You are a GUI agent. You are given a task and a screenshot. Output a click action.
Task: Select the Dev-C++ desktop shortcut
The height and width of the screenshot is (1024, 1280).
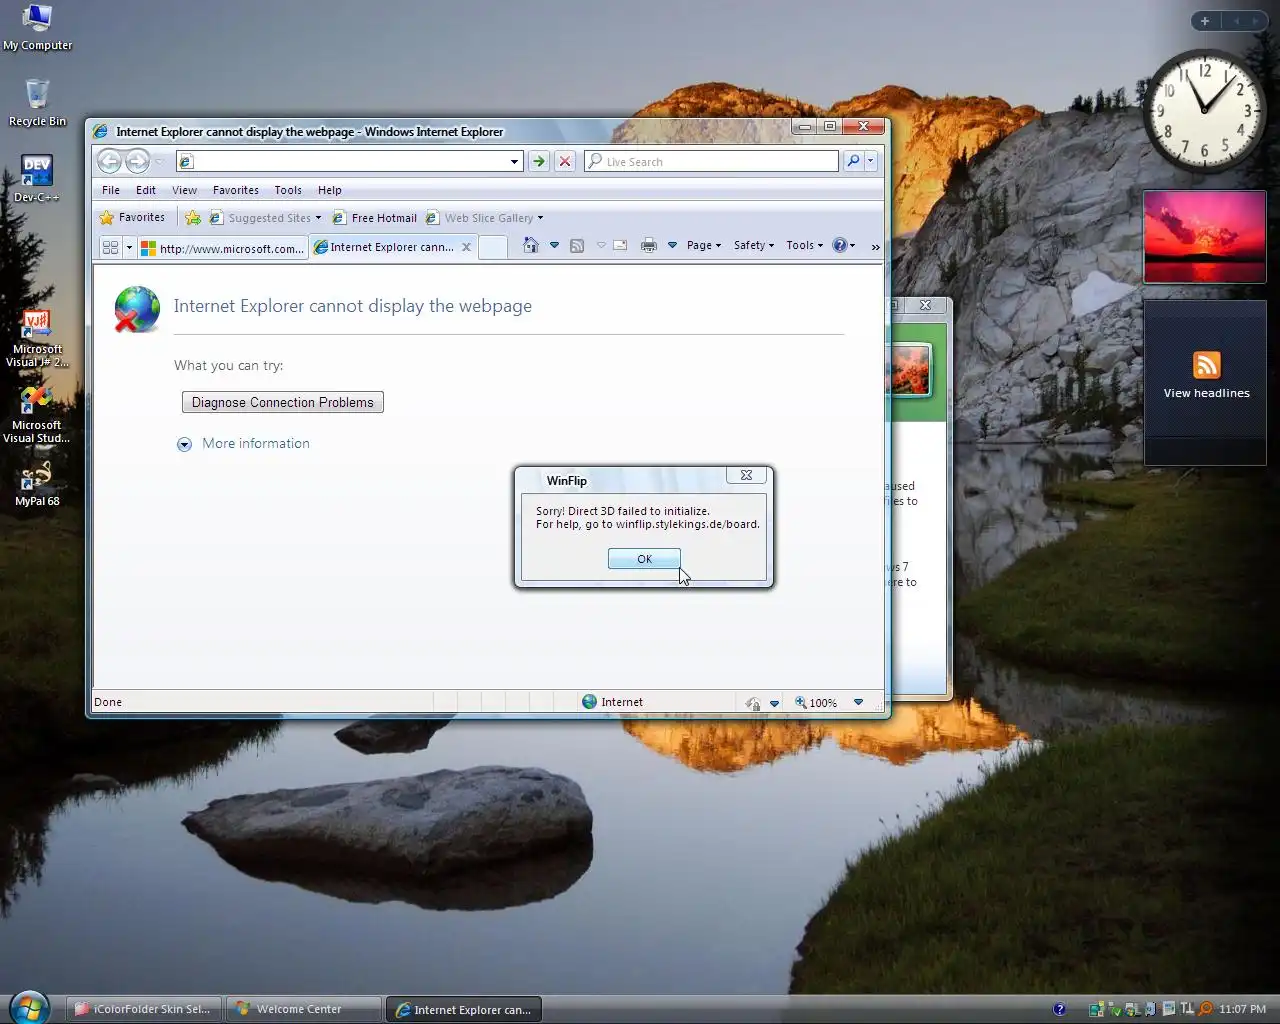pos(37,179)
